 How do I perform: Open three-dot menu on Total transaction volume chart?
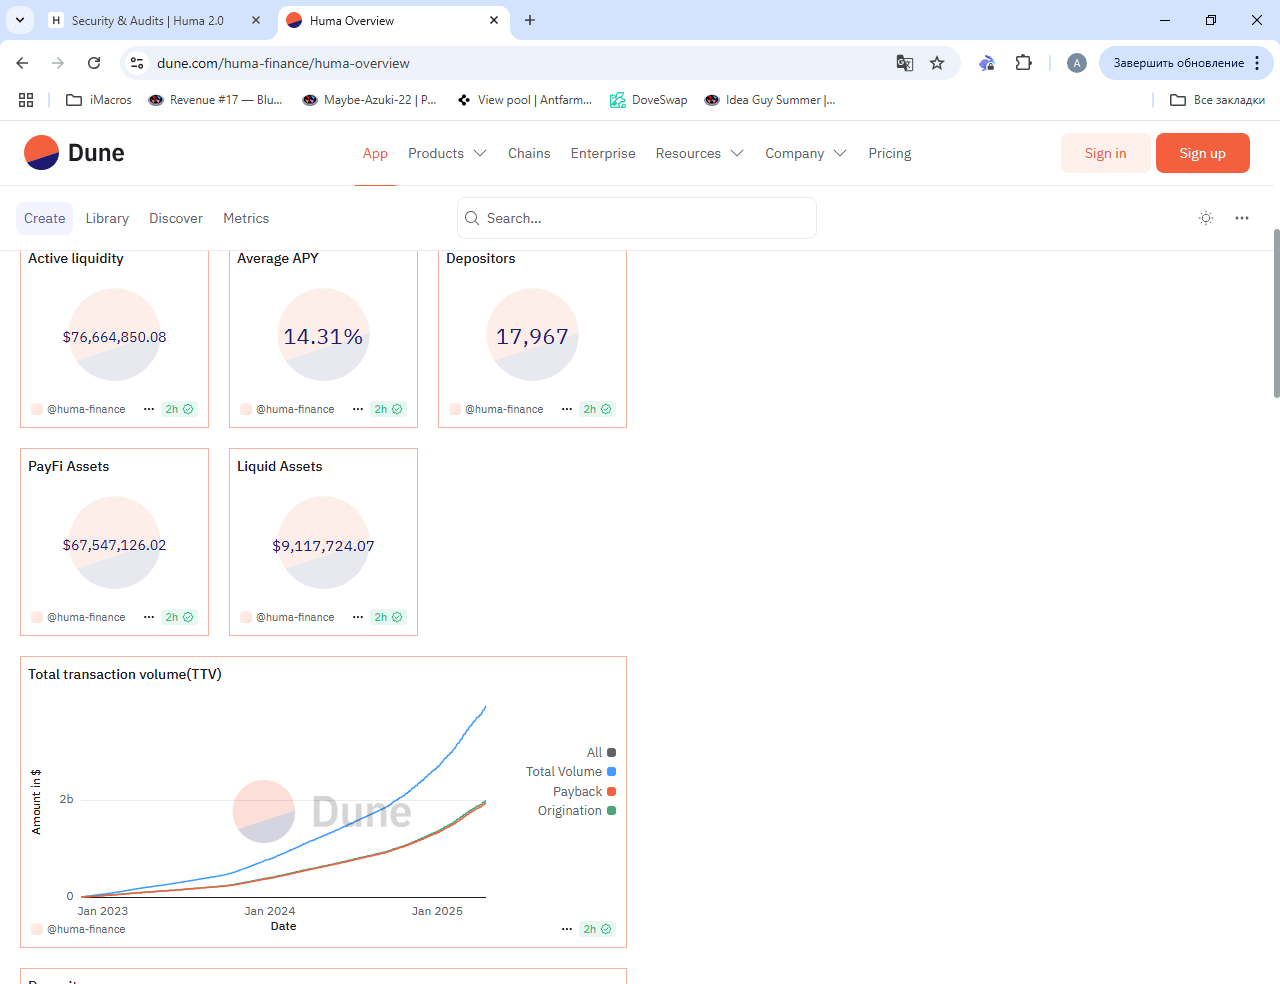(567, 929)
